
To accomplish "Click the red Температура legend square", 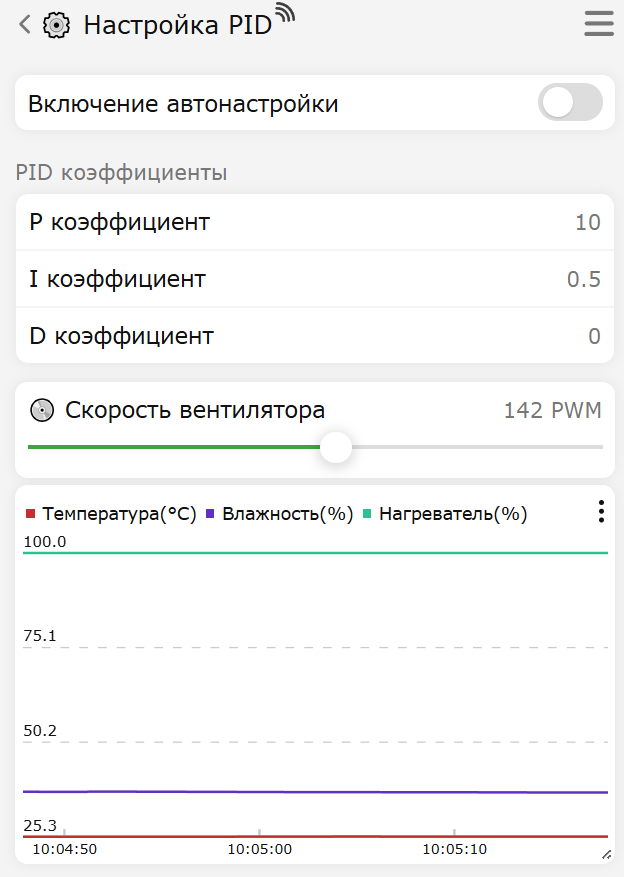I will (30, 513).
